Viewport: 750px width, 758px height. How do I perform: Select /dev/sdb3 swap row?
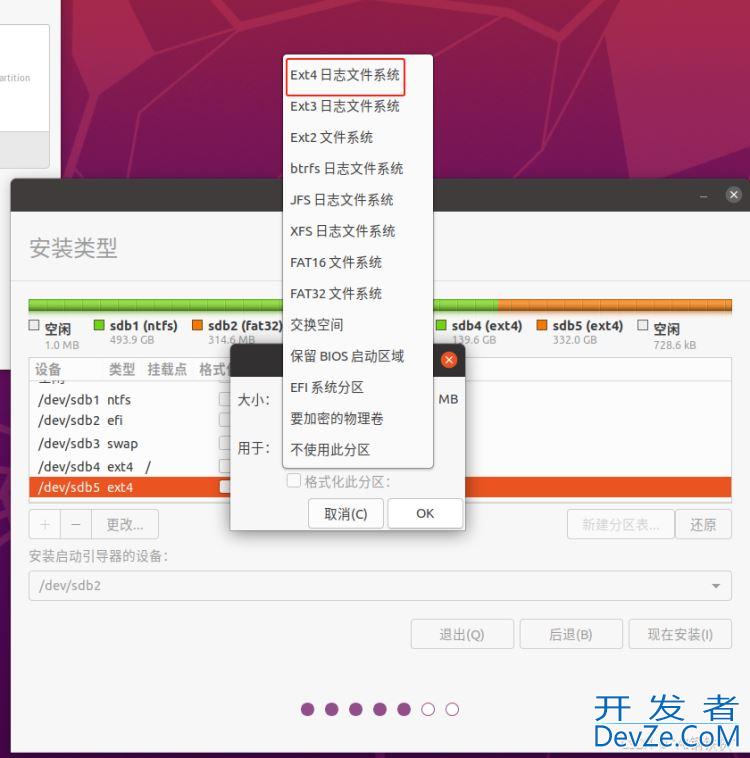[131, 443]
